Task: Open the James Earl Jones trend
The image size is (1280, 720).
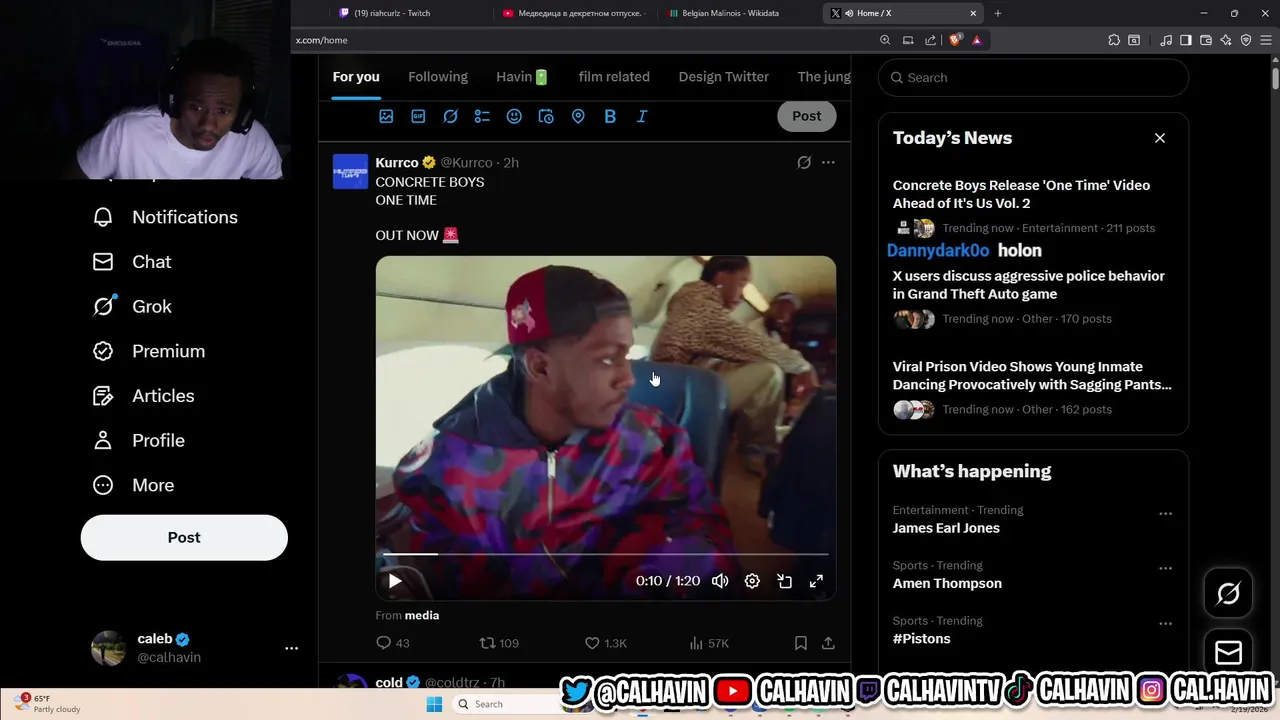Action: (x=946, y=528)
